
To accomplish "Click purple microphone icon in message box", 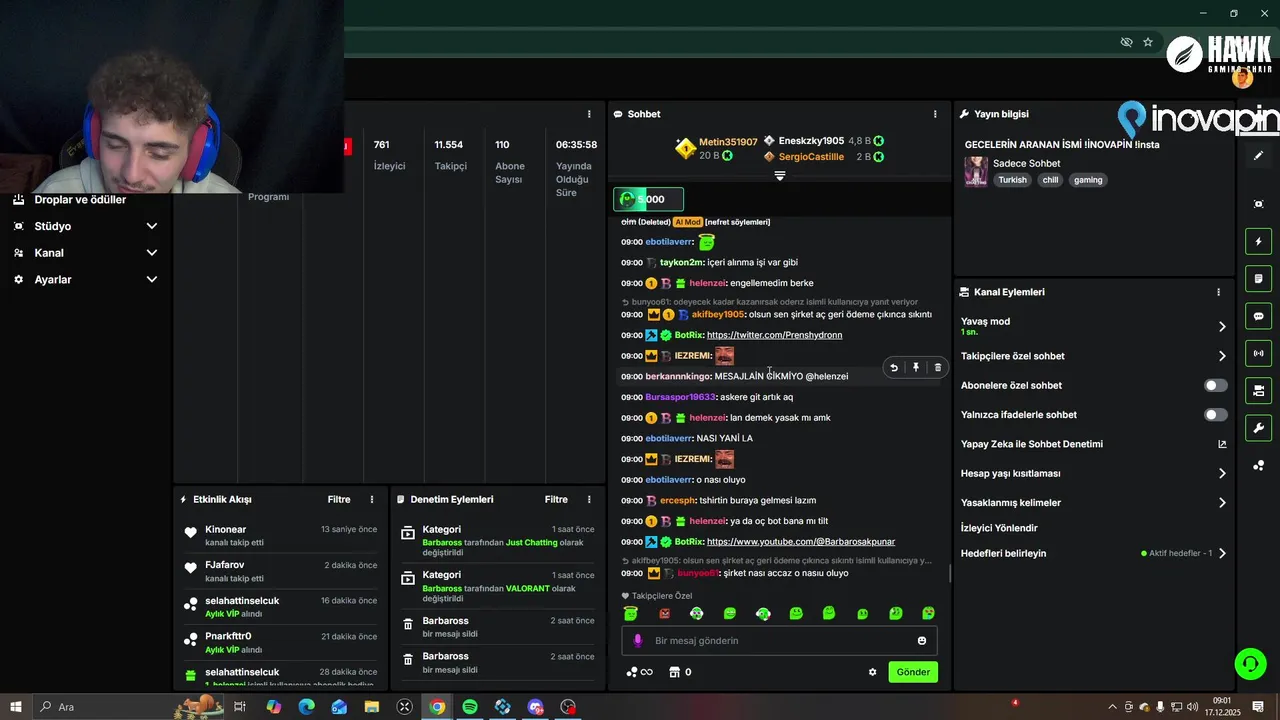I will point(638,641).
